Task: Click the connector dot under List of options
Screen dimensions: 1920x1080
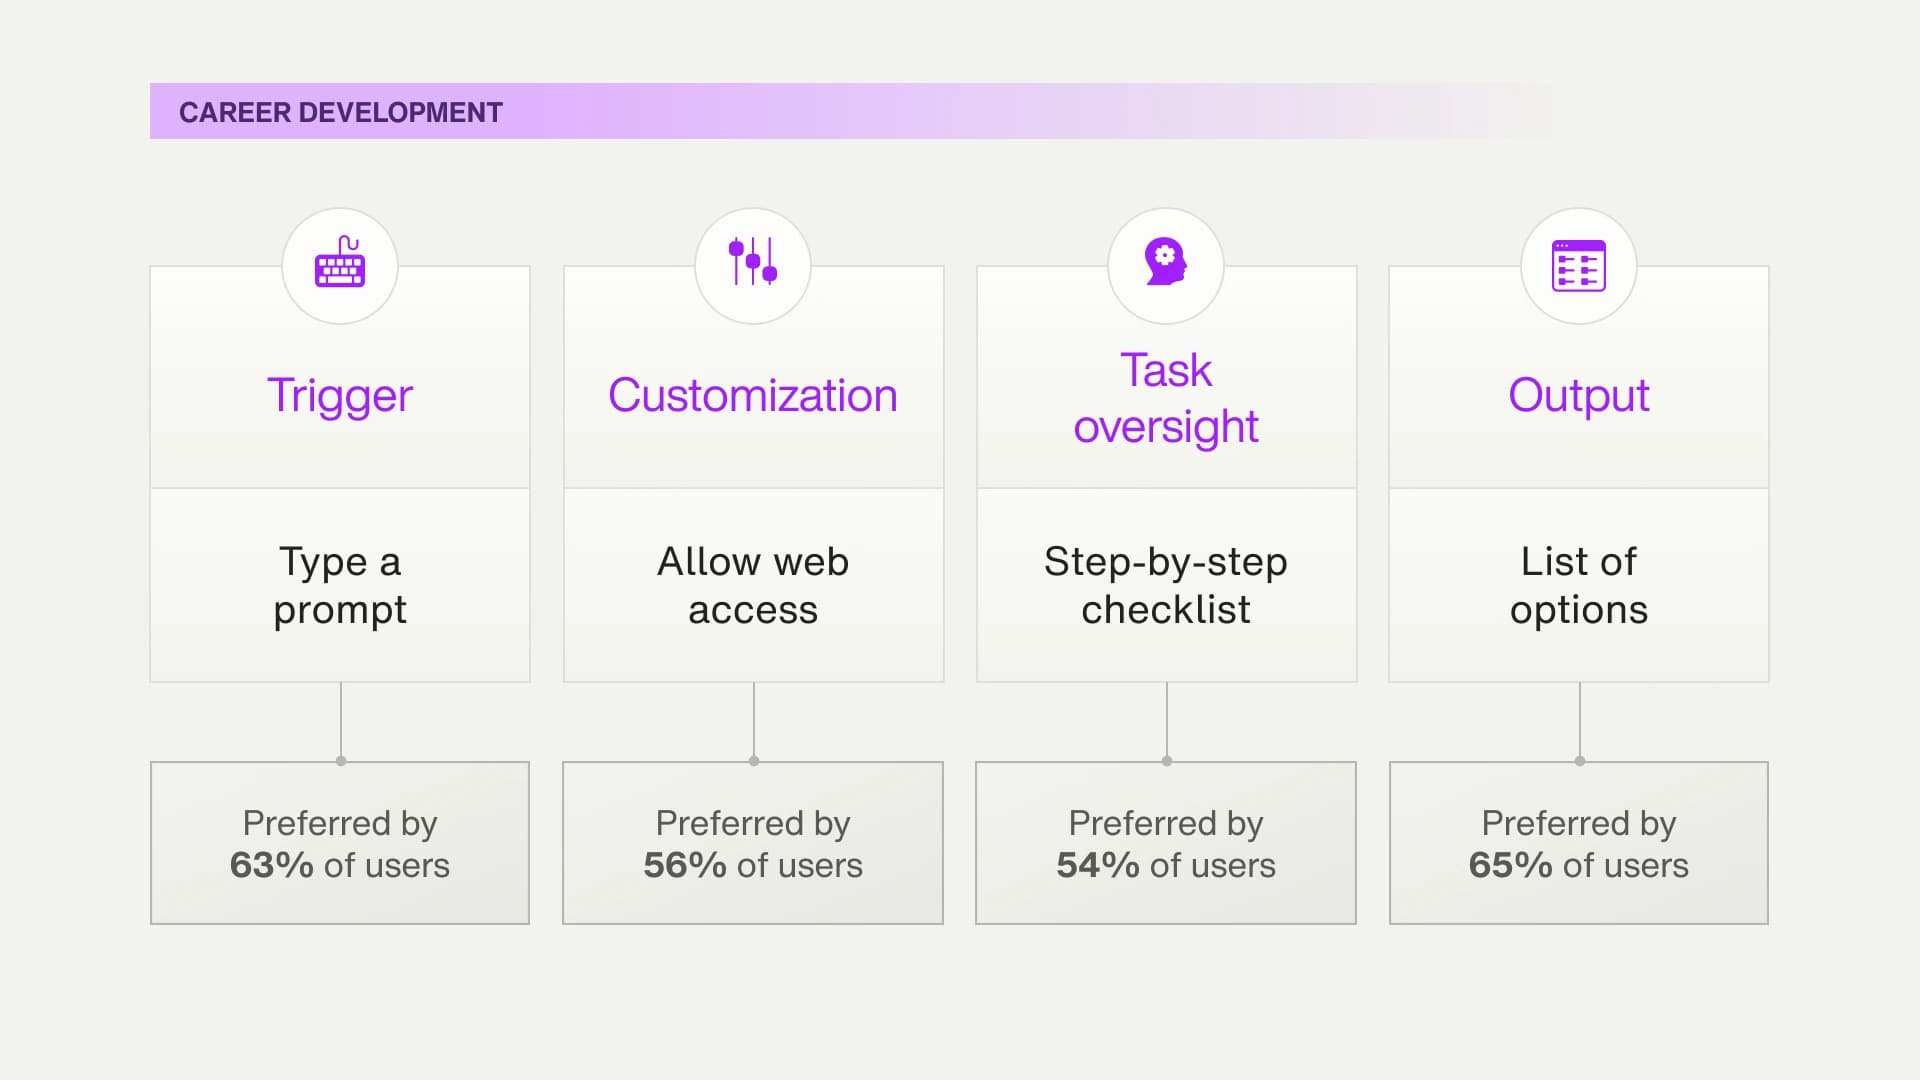Action: pyautogui.click(x=1580, y=761)
